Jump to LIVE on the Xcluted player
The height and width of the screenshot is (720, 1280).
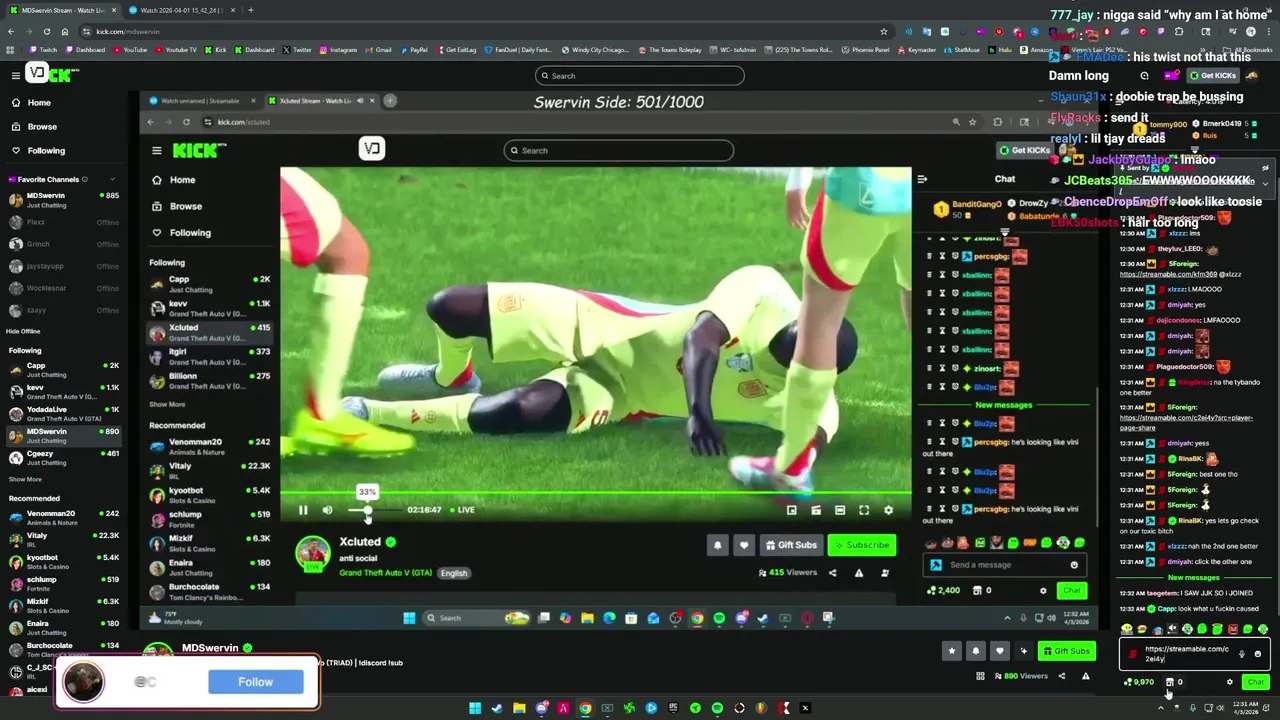[462, 510]
